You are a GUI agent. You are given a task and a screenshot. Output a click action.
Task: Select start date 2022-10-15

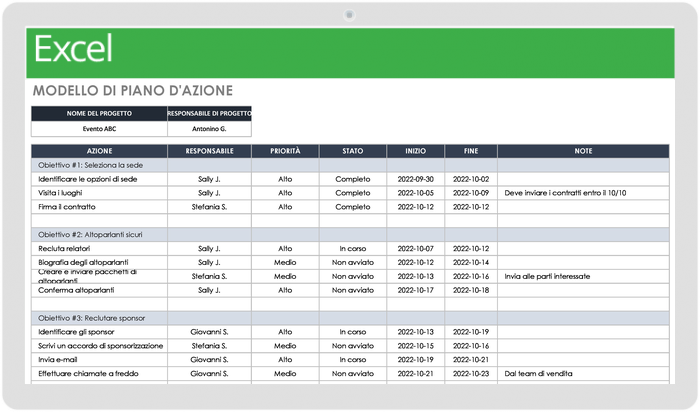[416, 345]
